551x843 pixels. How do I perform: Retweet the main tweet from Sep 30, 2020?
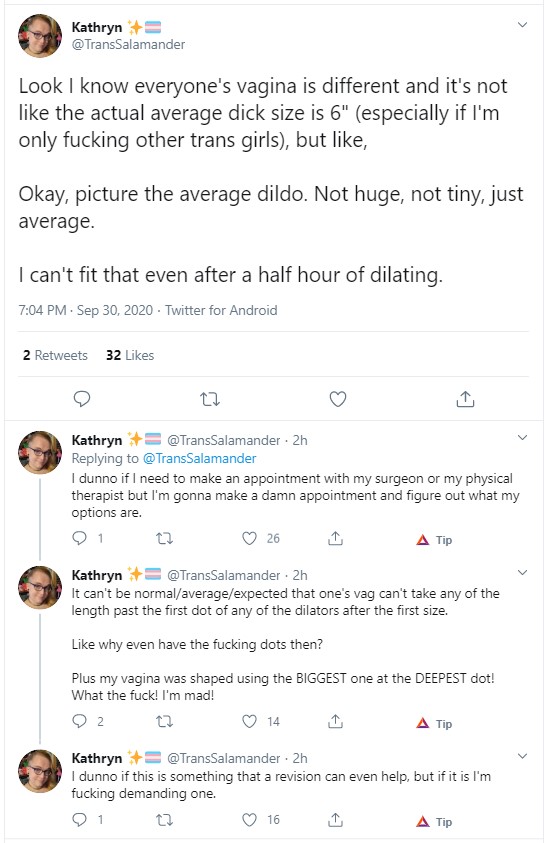pyautogui.click(x=210, y=399)
